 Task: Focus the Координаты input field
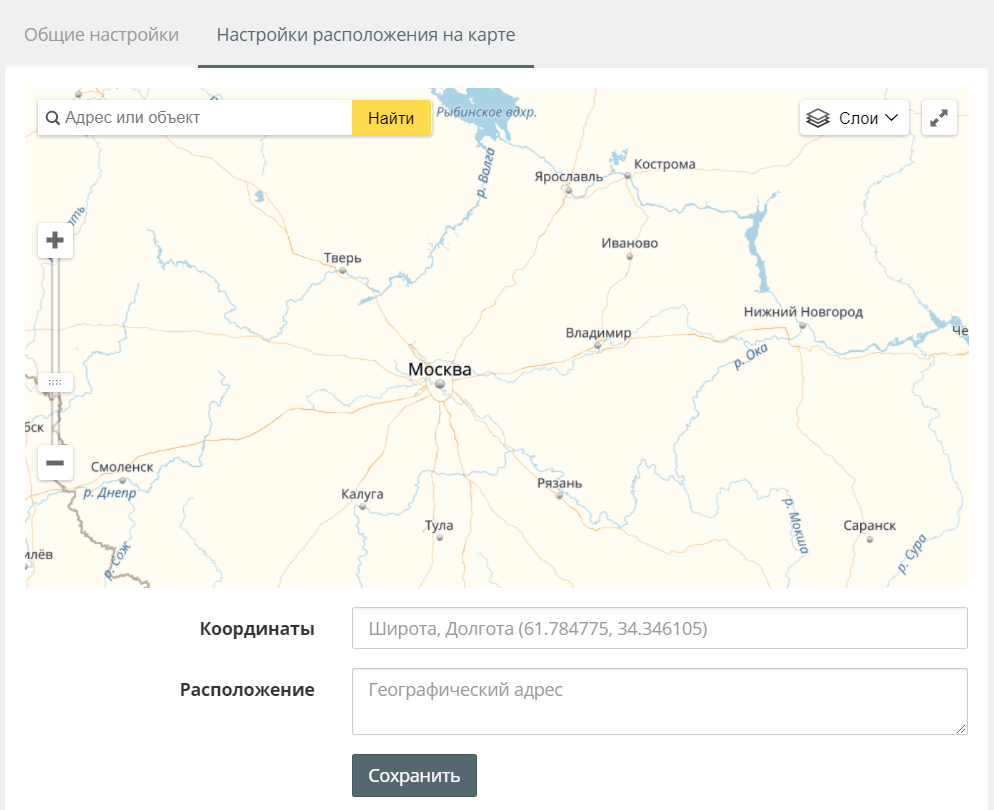(659, 628)
